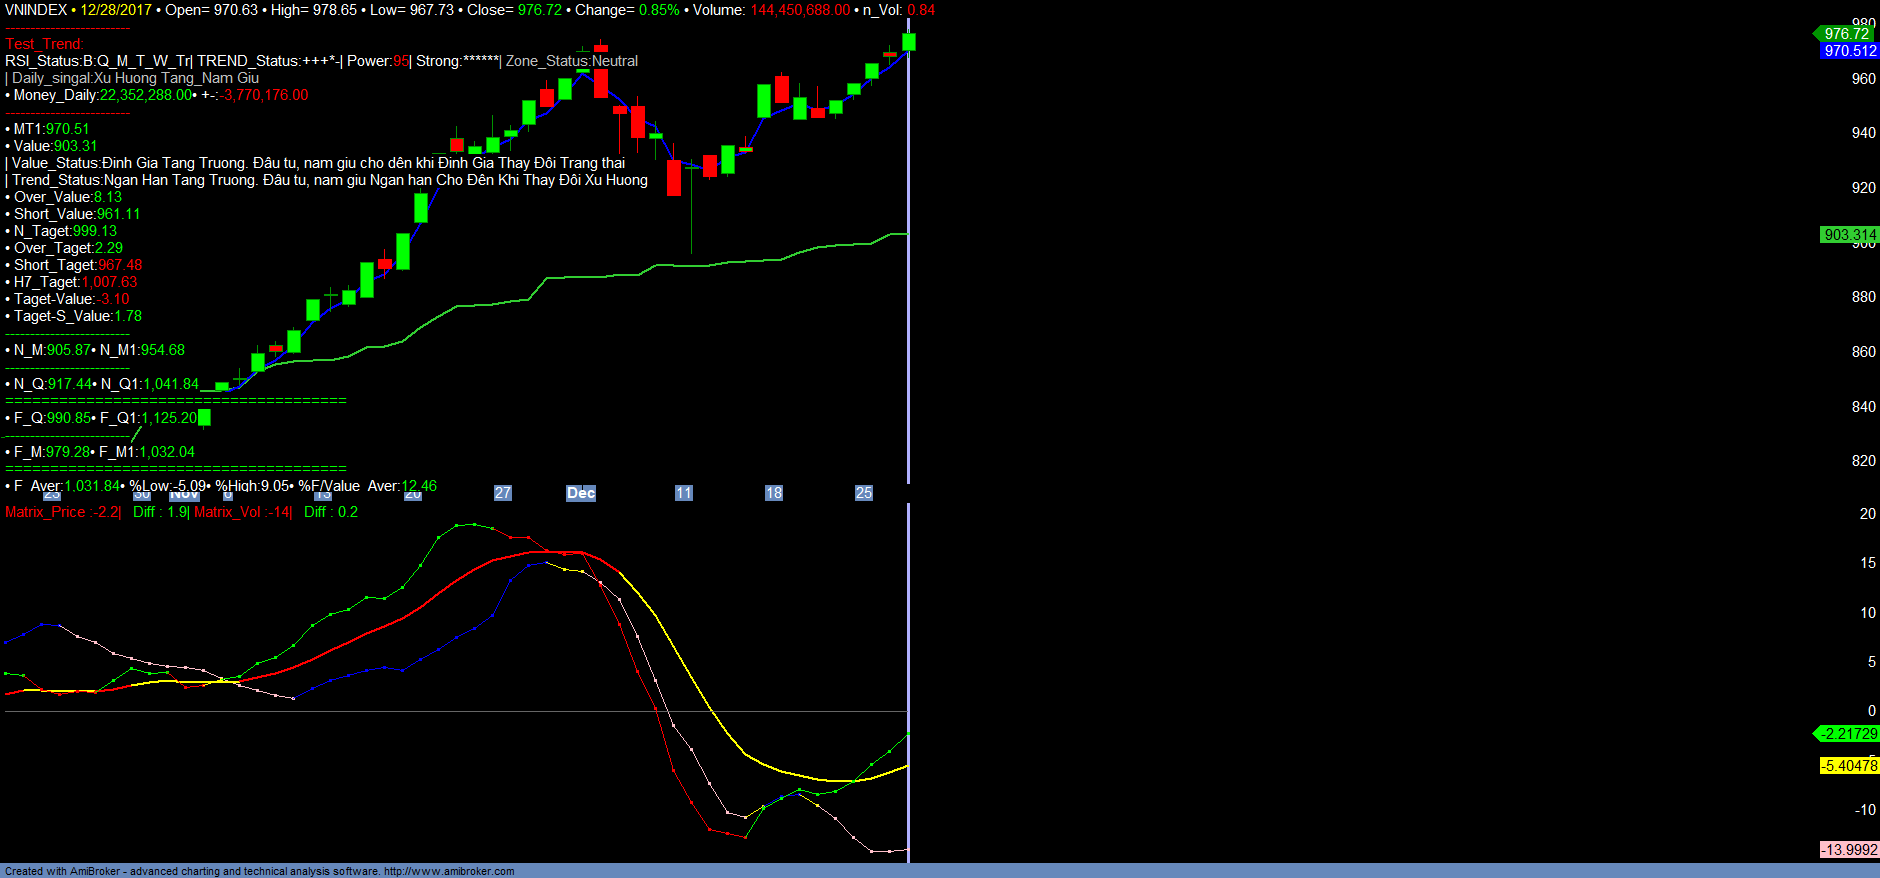Select the 11 date marker on time axis
Image resolution: width=1880 pixels, height=878 pixels.
coord(684,493)
